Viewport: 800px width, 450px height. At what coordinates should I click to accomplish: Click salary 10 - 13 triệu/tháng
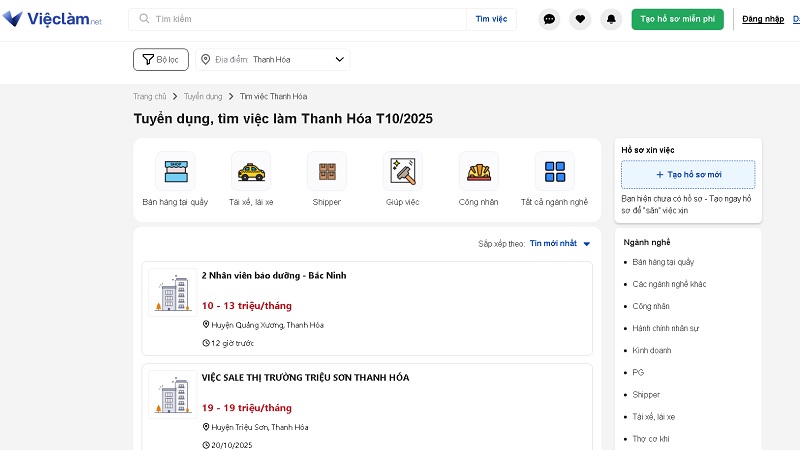(247, 306)
